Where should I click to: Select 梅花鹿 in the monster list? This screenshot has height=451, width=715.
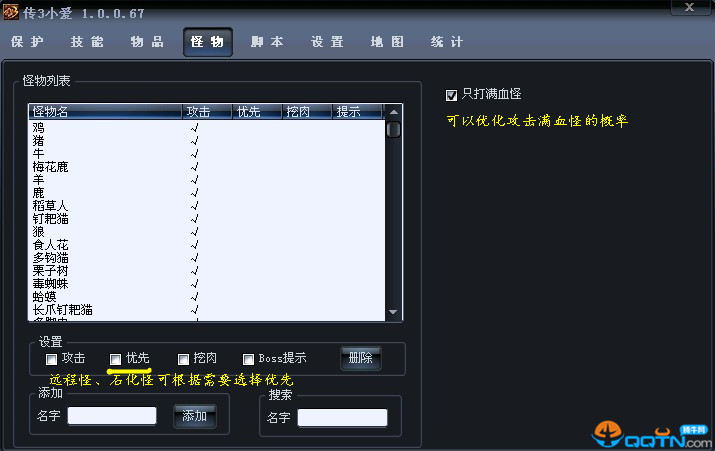point(51,167)
